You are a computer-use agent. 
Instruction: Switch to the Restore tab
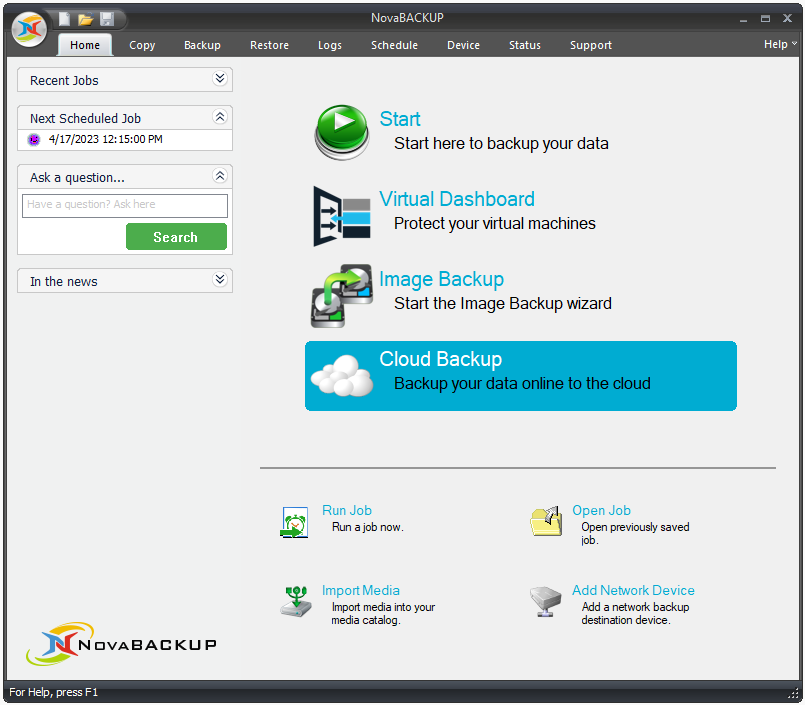click(x=269, y=45)
